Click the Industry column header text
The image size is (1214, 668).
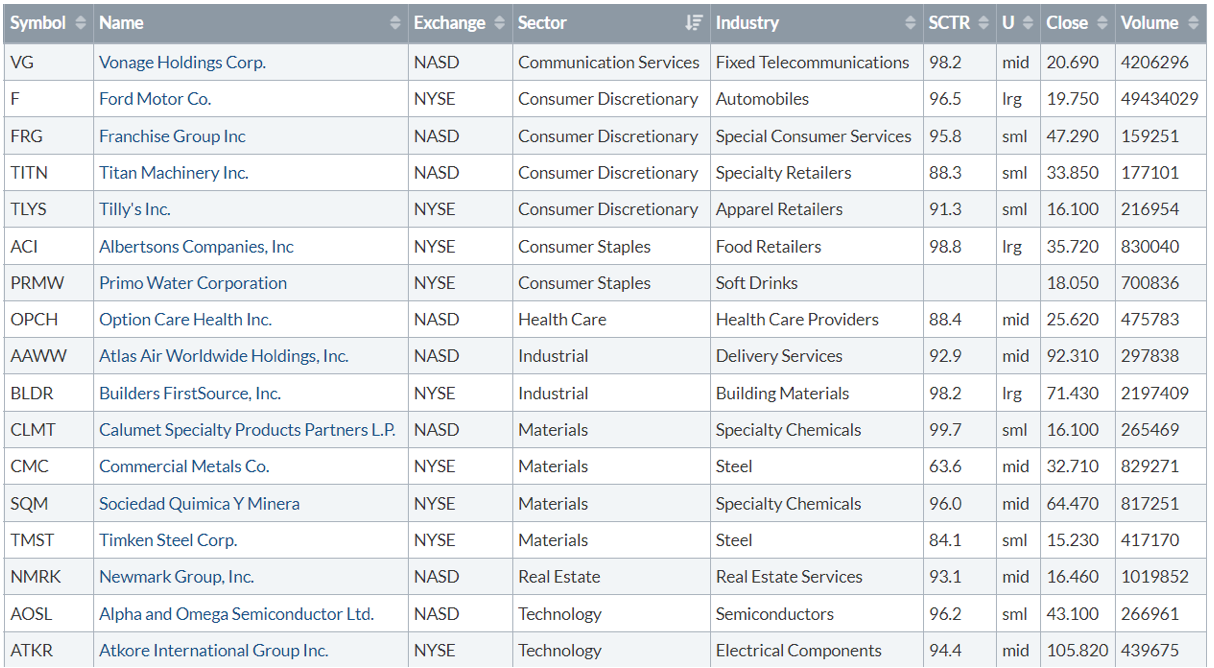click(747, 22)
